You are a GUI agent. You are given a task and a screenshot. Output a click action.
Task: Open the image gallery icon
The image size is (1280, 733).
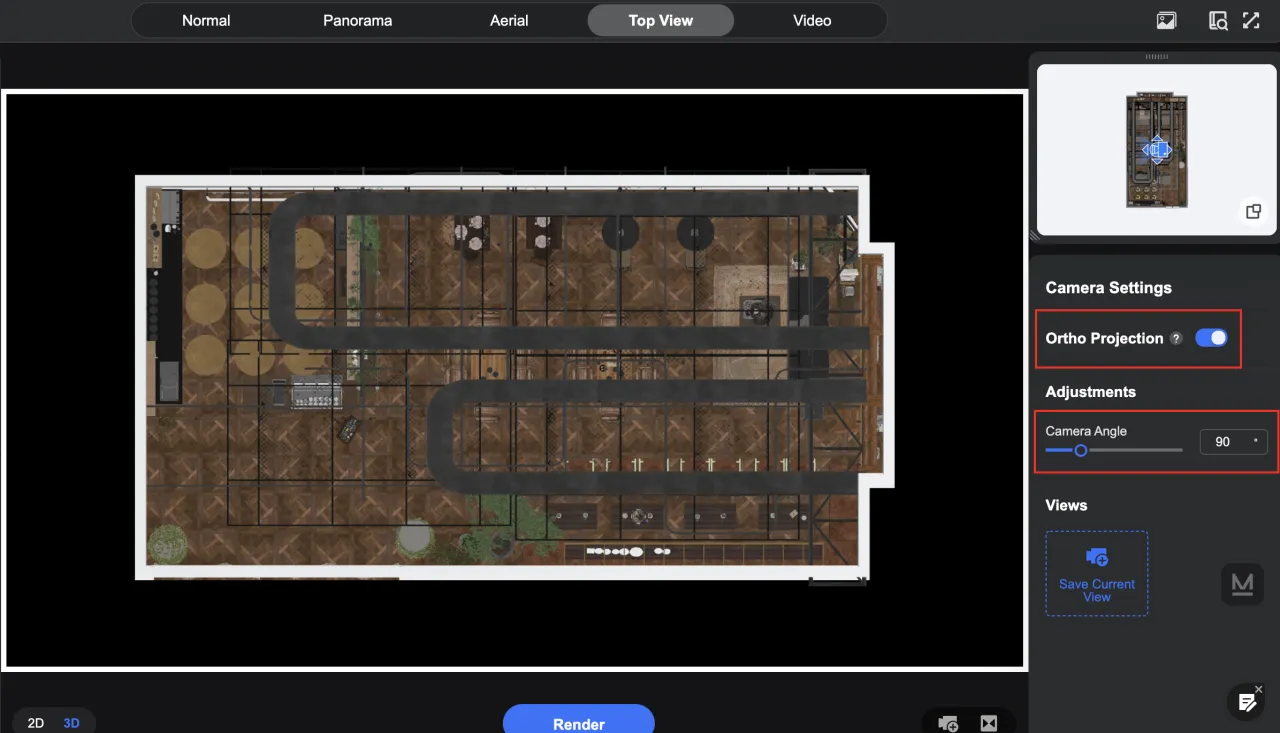(1166, 21)
